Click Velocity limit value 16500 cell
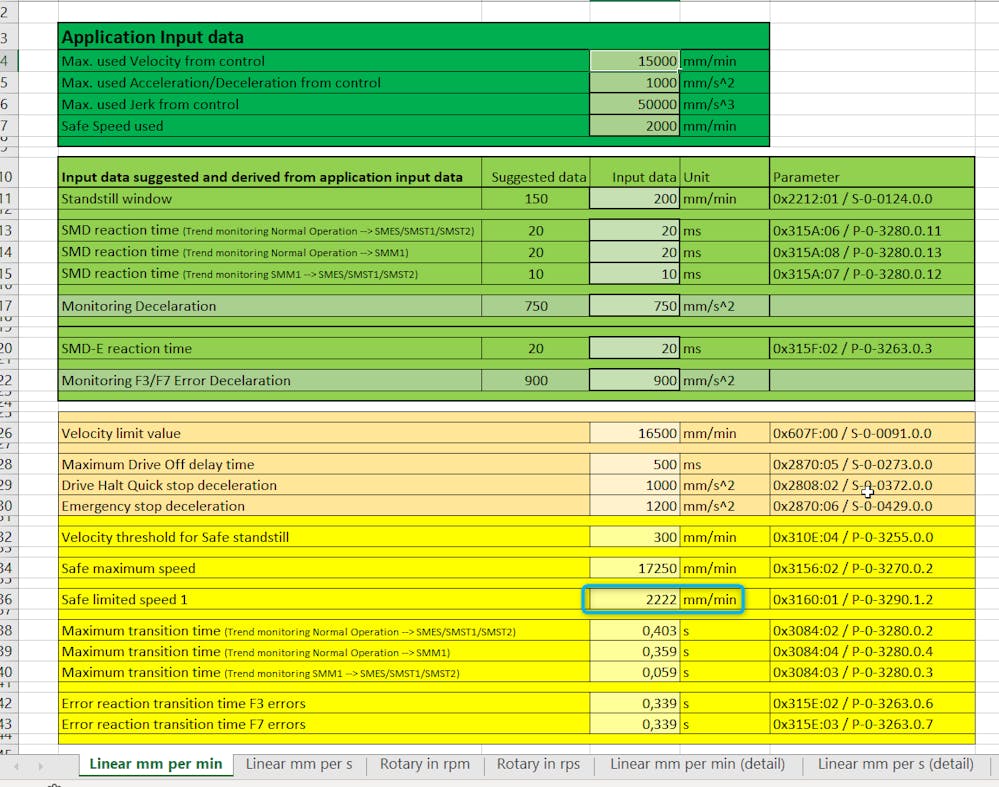 click(x=635, y=433)
